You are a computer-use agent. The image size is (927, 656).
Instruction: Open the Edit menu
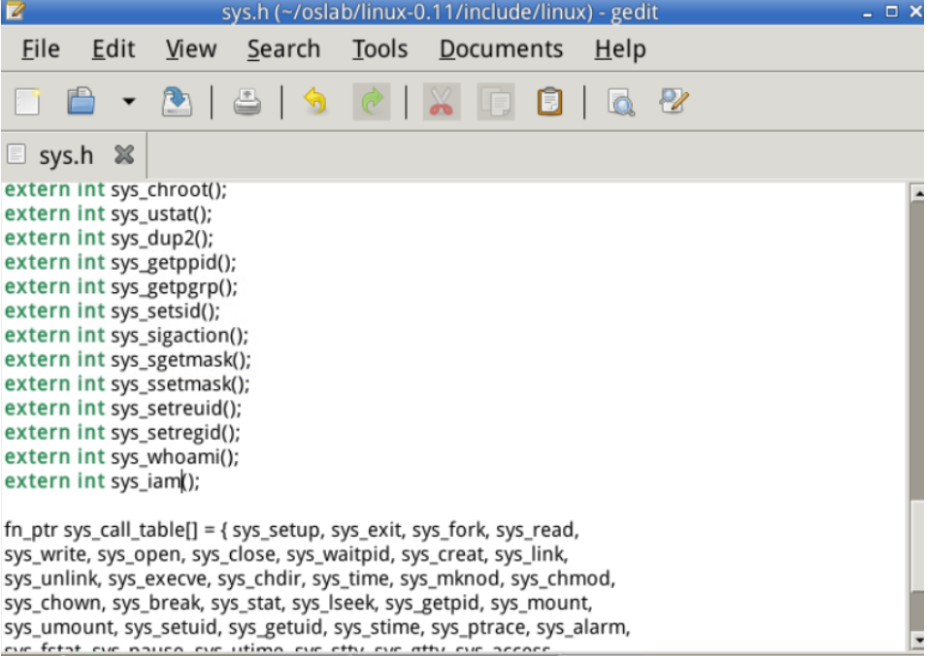point(113,49)
